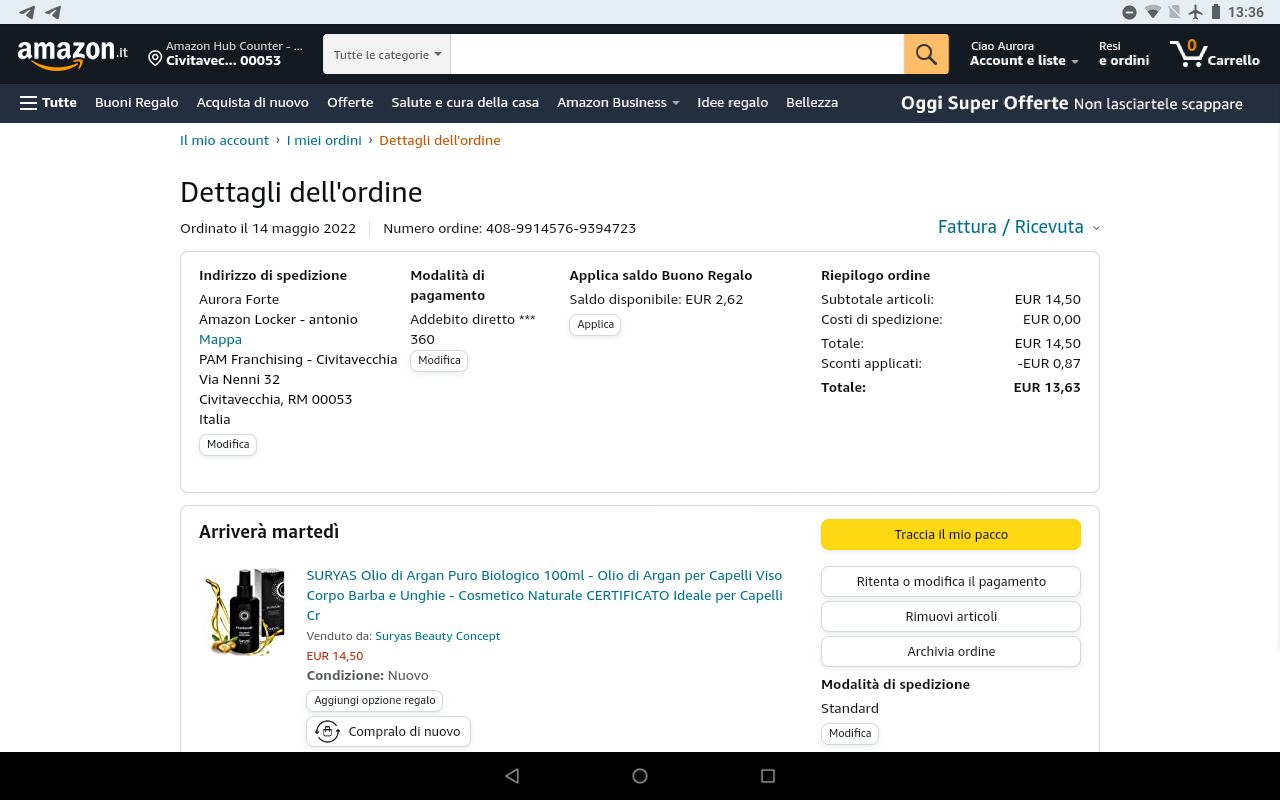The image size is (1280, 800).
Task: Click the Costi di spedizione value EUR 0,00
Action: click(x=1052, y=319)
